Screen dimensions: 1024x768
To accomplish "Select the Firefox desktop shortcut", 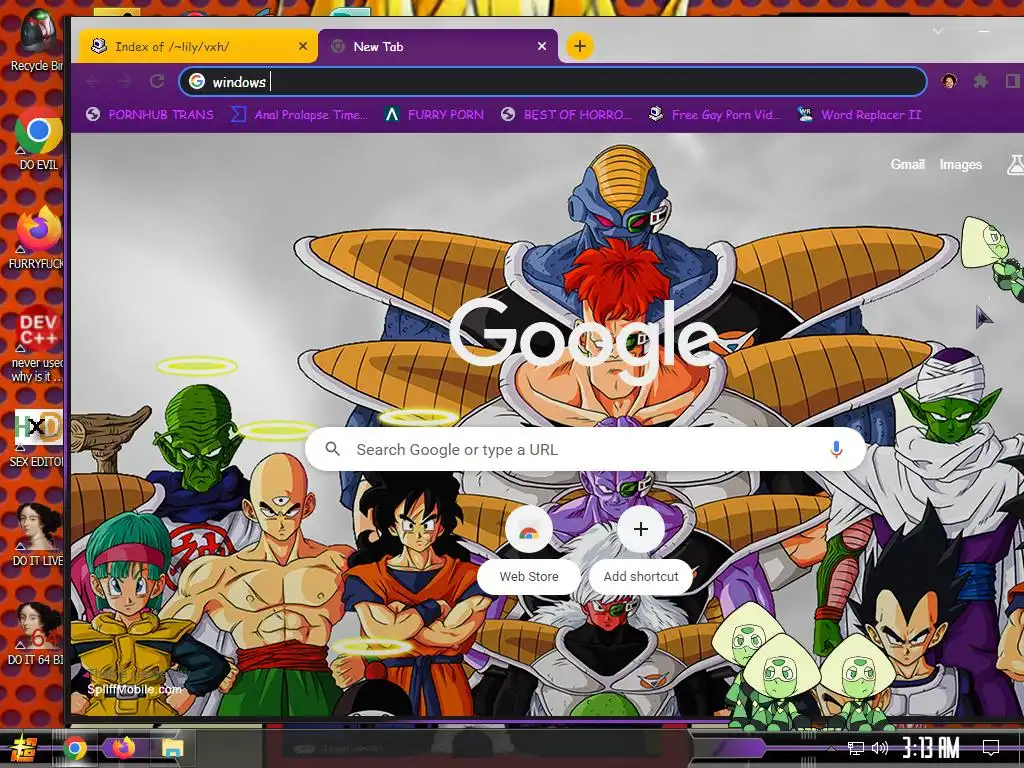I will coord(37,238).
